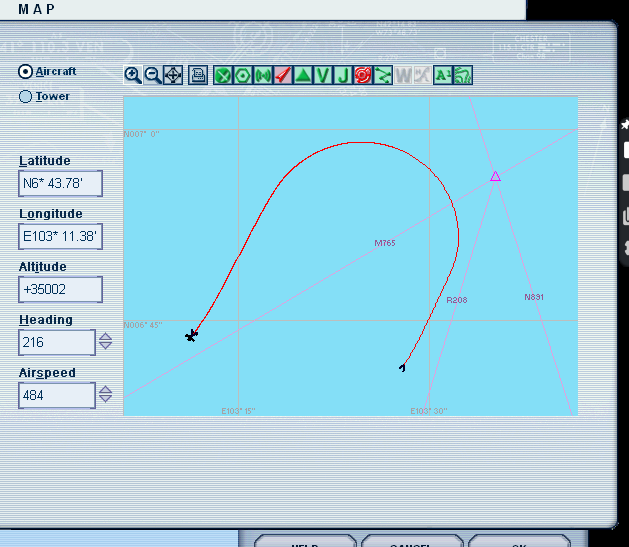Toggle the NDB beacon icon
The image size is (629, 547).
(x=263, y=75)
